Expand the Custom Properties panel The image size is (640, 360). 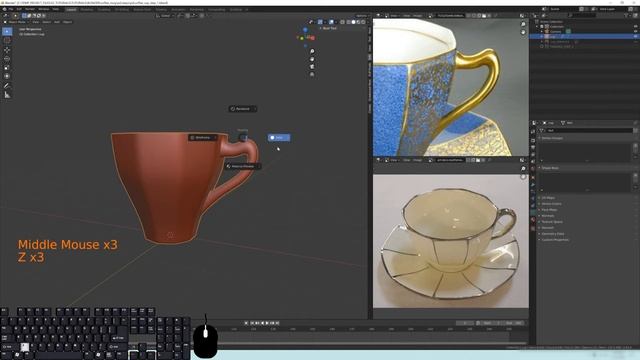(x=555, y=240)
